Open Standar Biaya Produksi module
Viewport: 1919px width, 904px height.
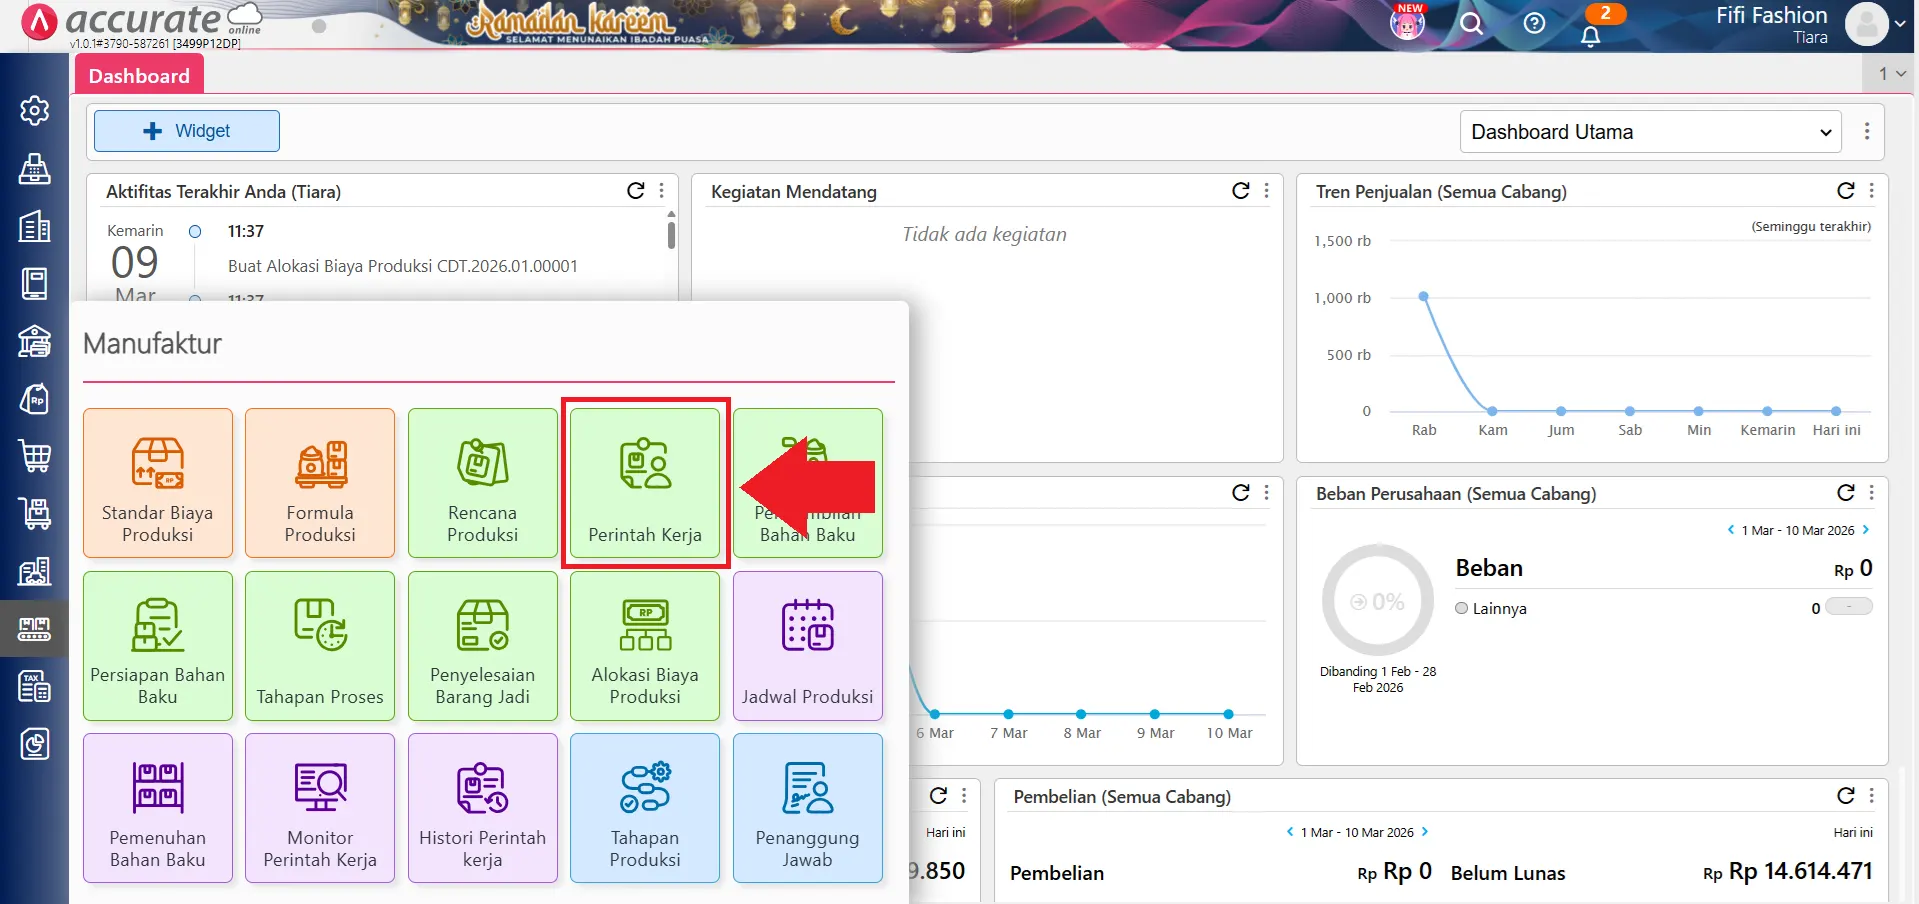pyautogui.click(x=158, y=483)
